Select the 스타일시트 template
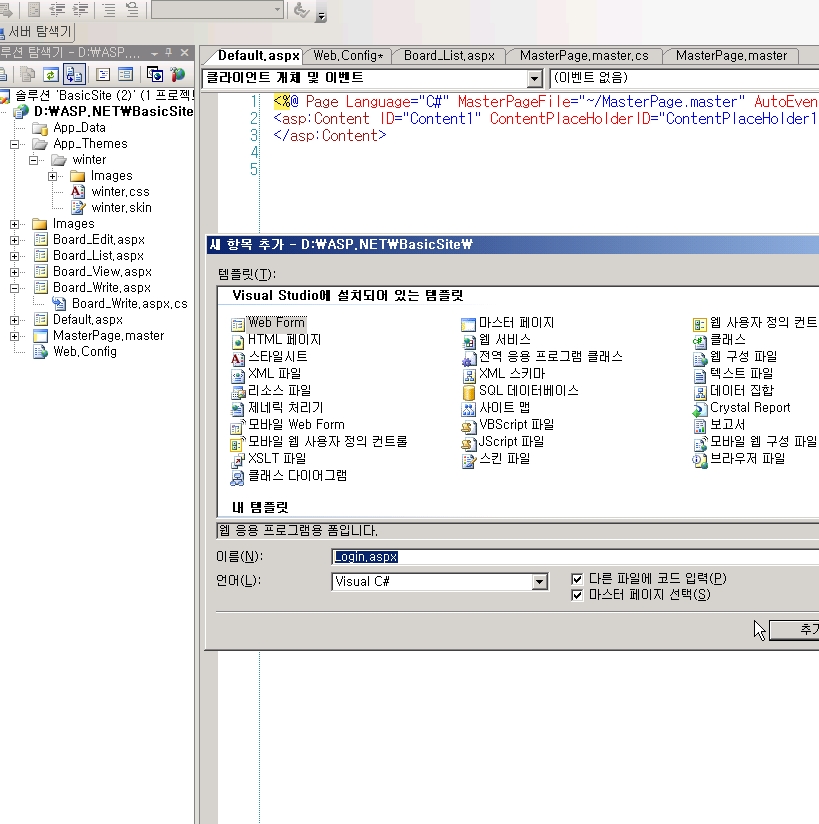Image resolution: width=819 pixels, height=824 pixels. pyautogui.click(x=269, y=357)
